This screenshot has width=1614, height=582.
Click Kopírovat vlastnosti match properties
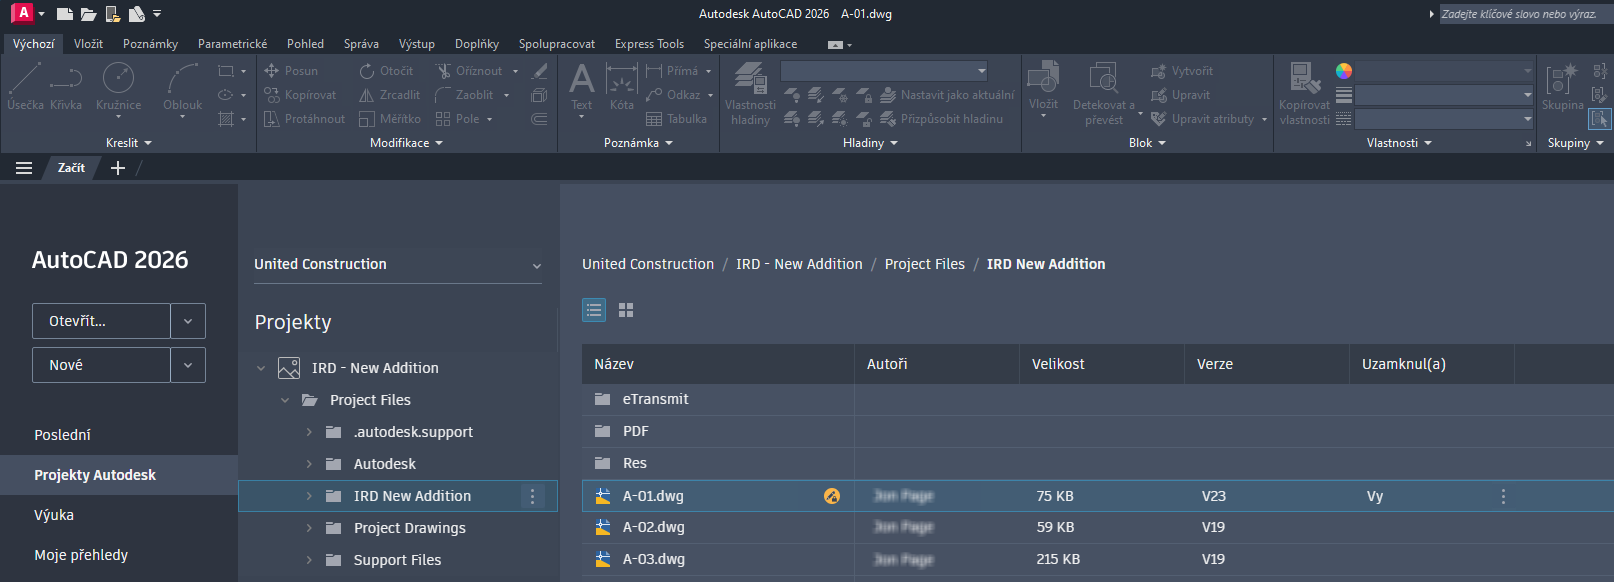coord(1304,93)
